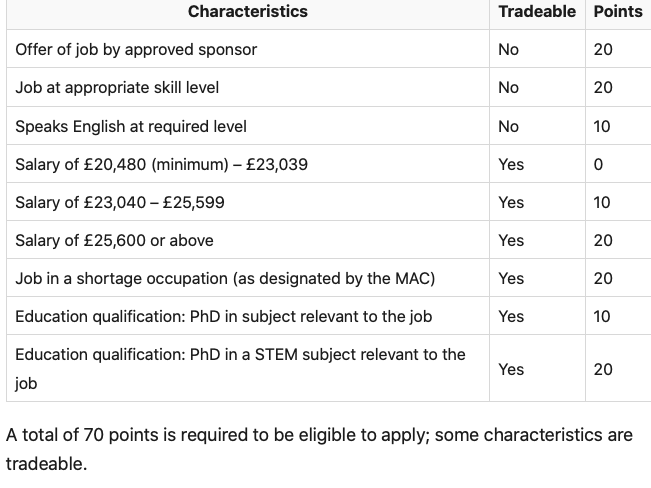
Task: Click the 10 points in Speaks English row
Action: click(602, 126)
